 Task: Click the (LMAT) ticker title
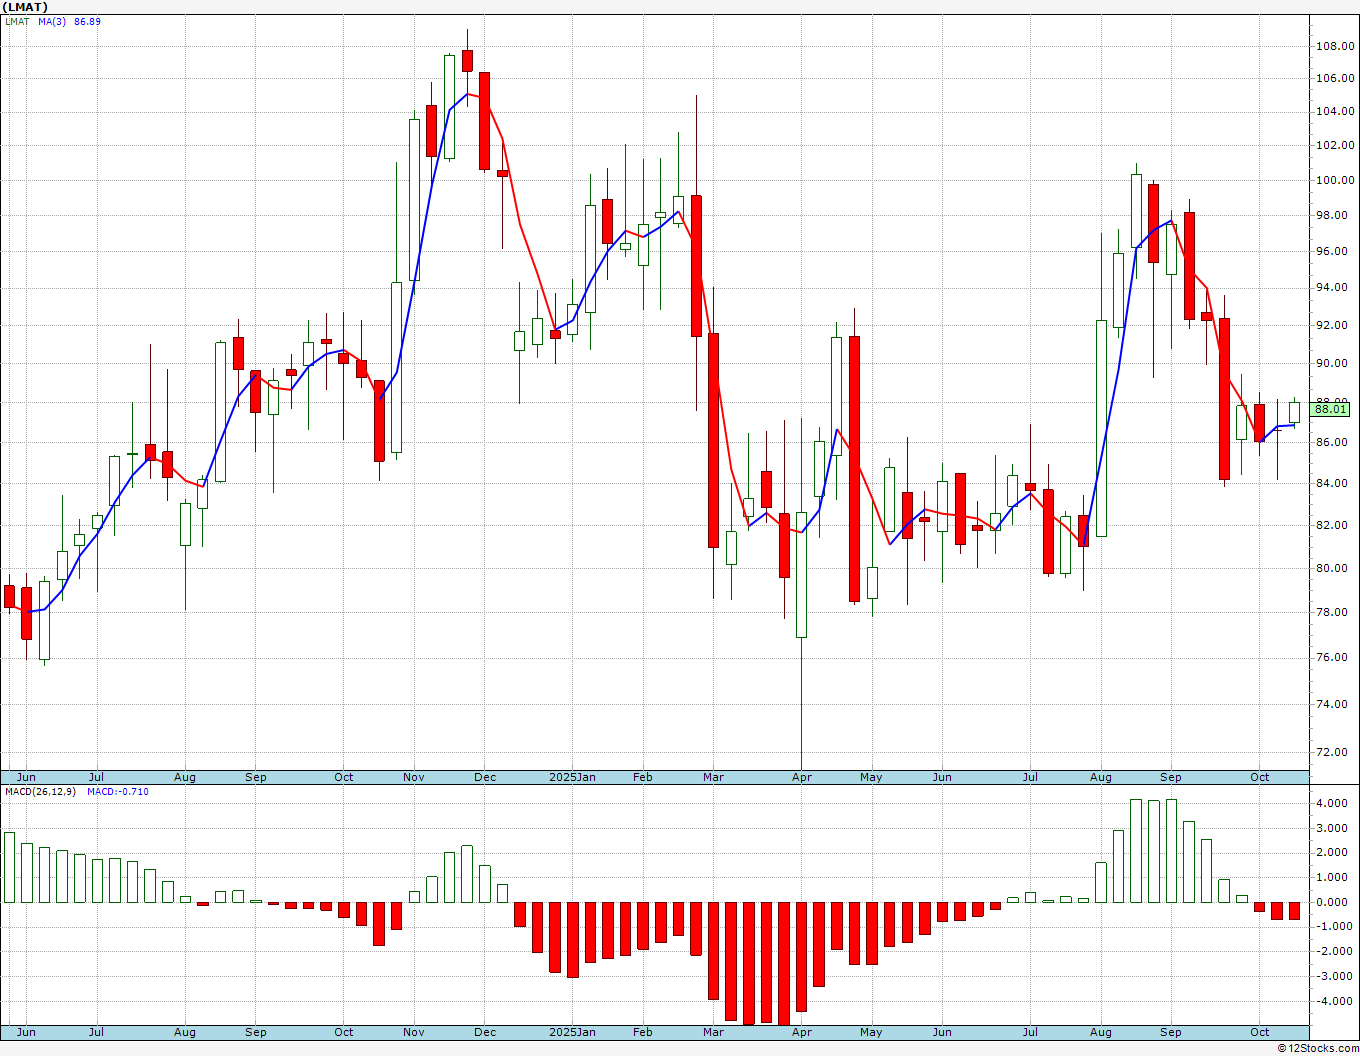25,7
